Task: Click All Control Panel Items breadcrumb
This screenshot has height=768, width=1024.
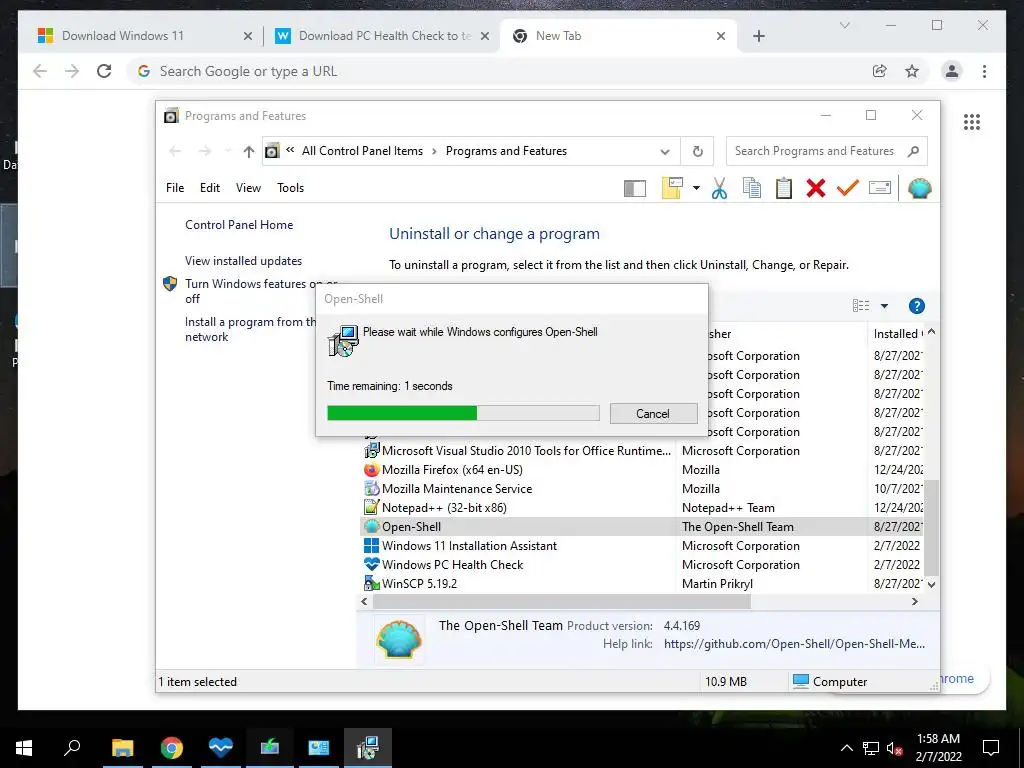Action: coord(362,151)
